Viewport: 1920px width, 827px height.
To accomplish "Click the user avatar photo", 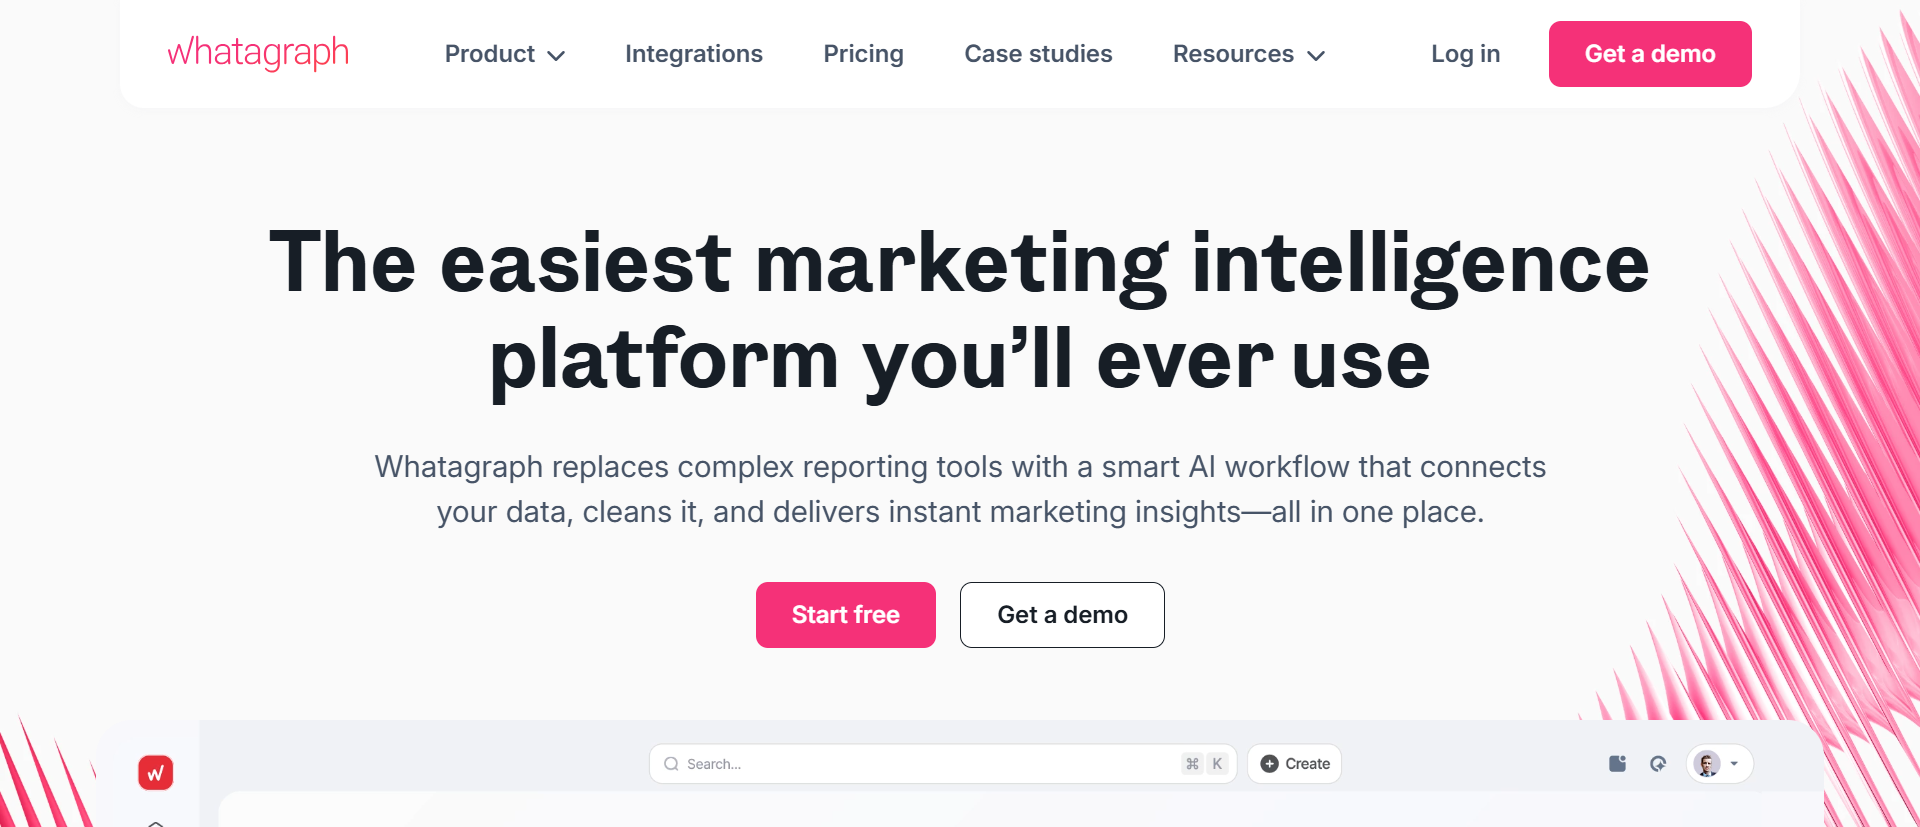I will 1708,764.
